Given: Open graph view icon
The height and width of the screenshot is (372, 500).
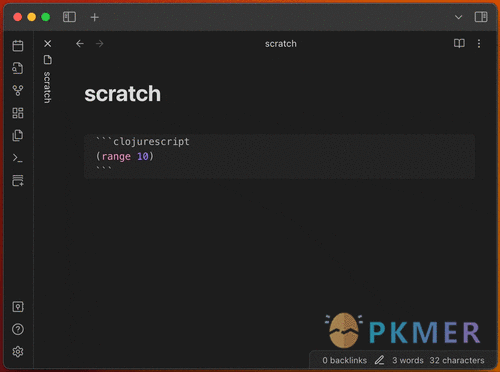Looking at the screenshot, I should pos(18,90).
